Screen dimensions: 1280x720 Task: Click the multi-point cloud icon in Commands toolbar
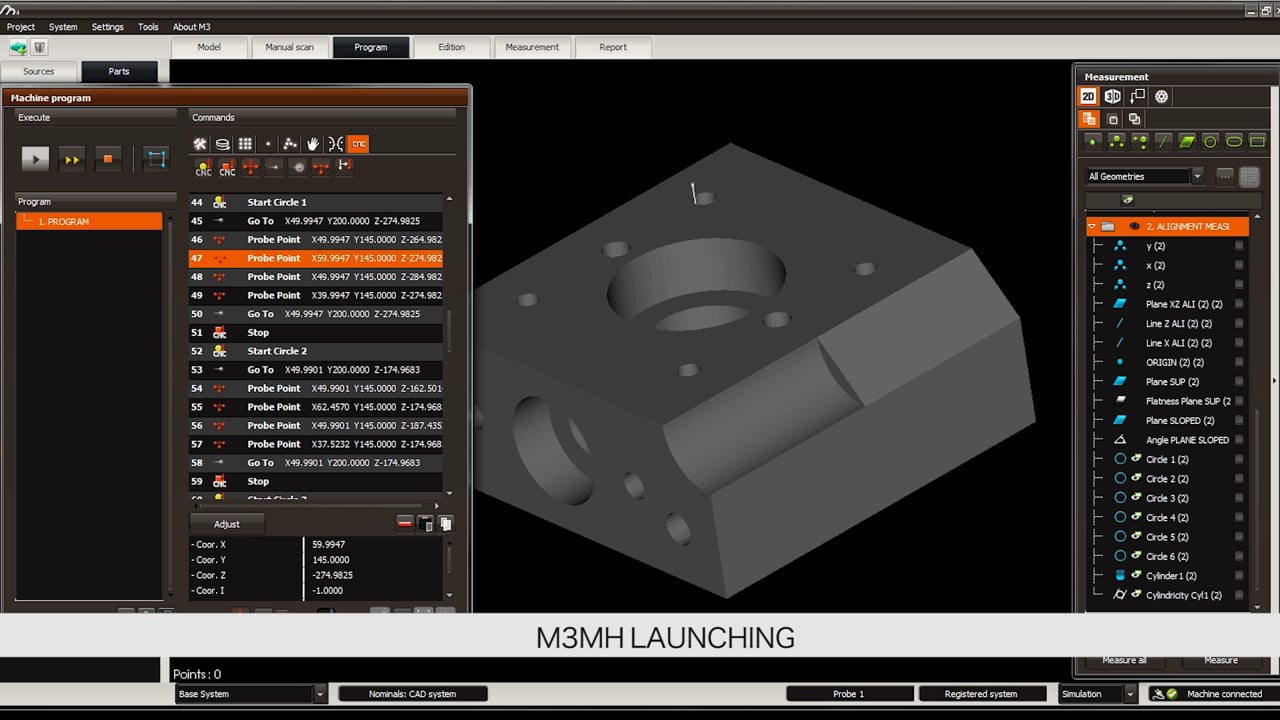click(x=290, y=144)
